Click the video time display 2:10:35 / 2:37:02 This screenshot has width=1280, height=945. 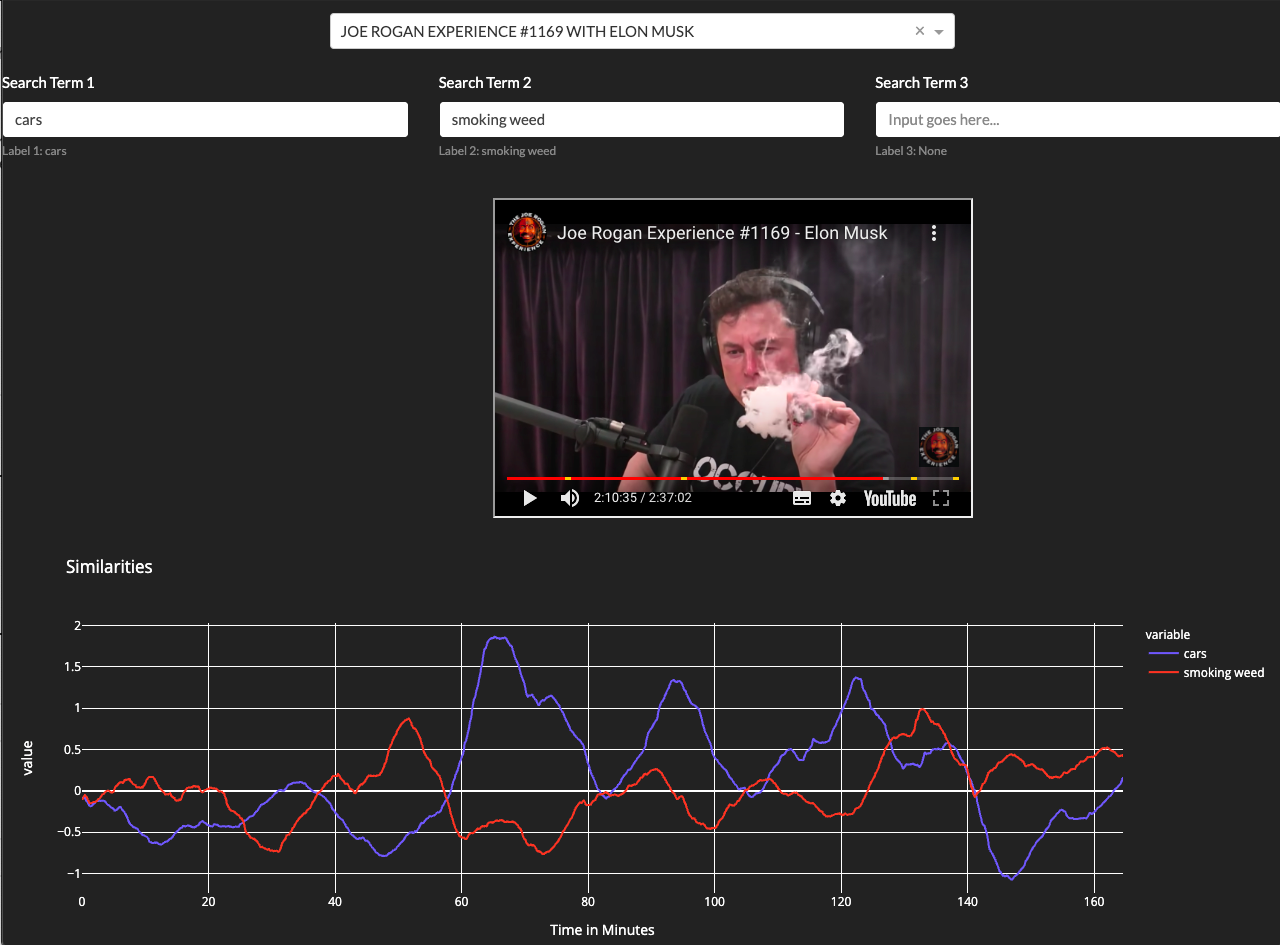coord(642,498)
